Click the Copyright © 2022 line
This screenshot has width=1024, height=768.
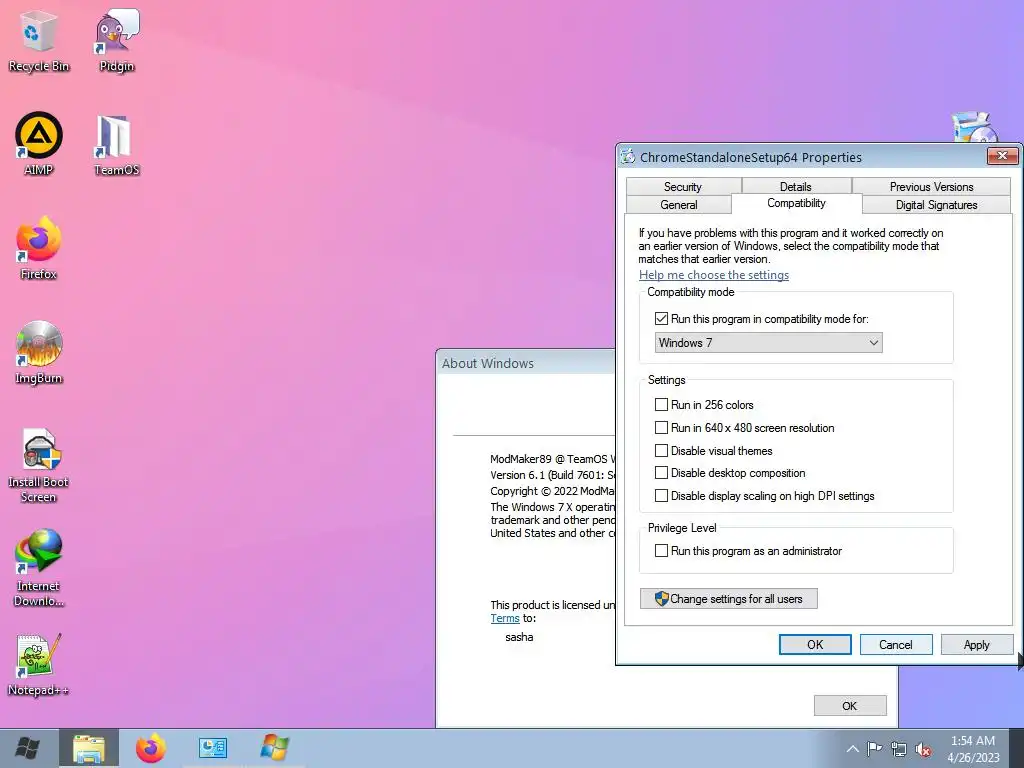tap(552, 491)
